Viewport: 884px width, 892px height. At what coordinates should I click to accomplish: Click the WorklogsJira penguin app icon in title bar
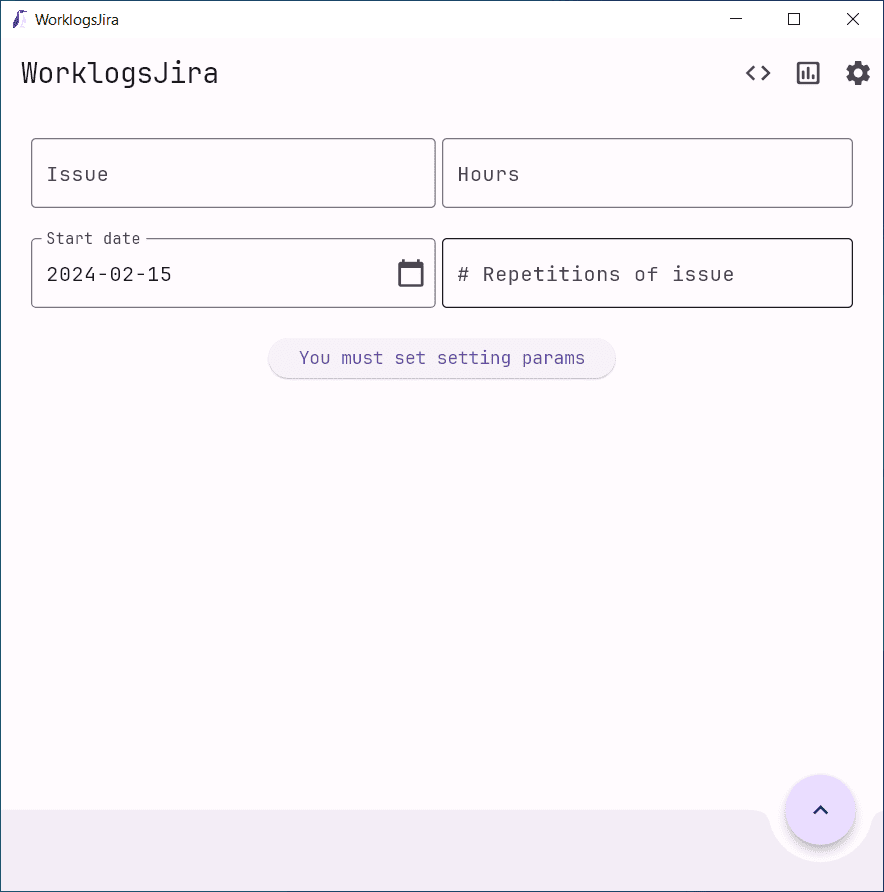tap(20, 19)
